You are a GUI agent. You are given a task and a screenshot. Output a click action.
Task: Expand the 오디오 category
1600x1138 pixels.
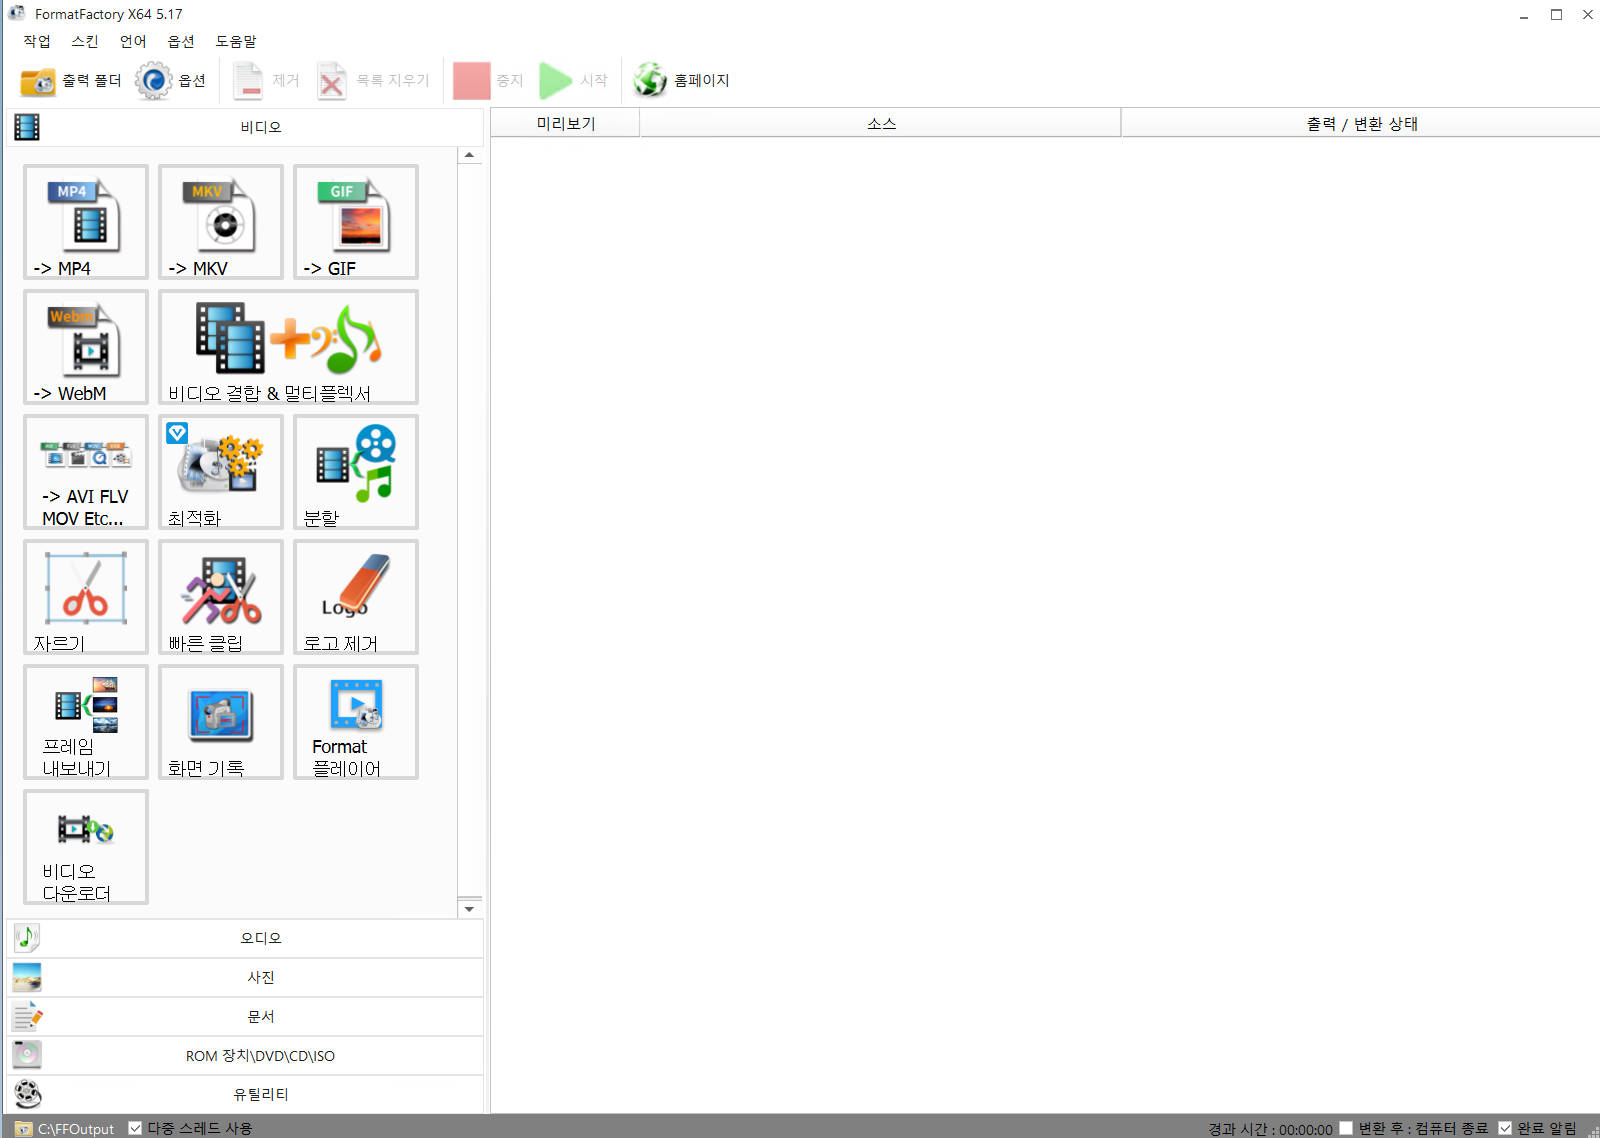(245, 938)
